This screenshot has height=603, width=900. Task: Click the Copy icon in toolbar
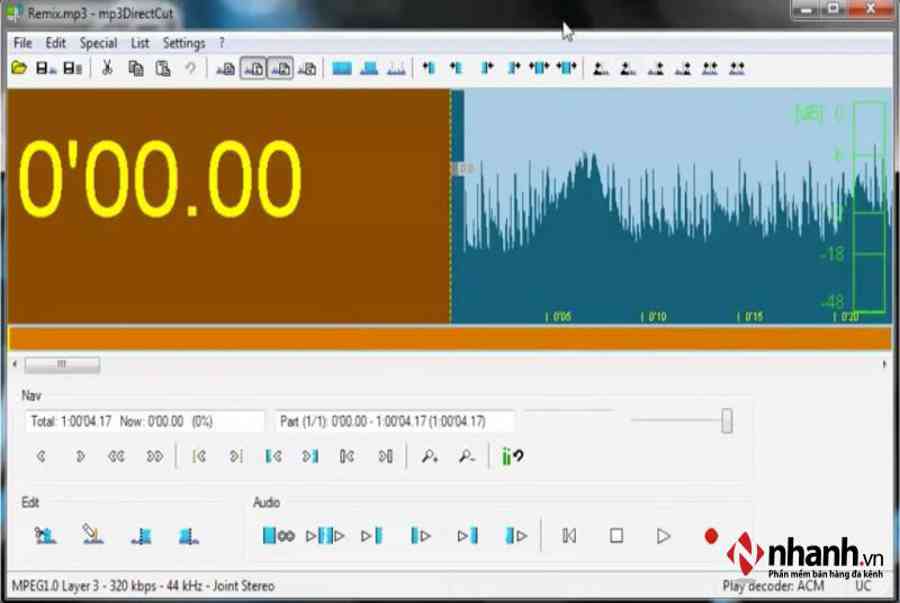[x=136, y=69]
